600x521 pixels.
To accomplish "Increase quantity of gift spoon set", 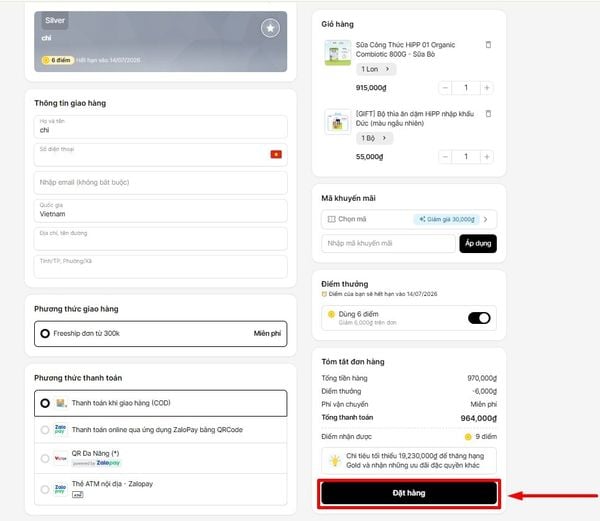I will tap(487, 157).
